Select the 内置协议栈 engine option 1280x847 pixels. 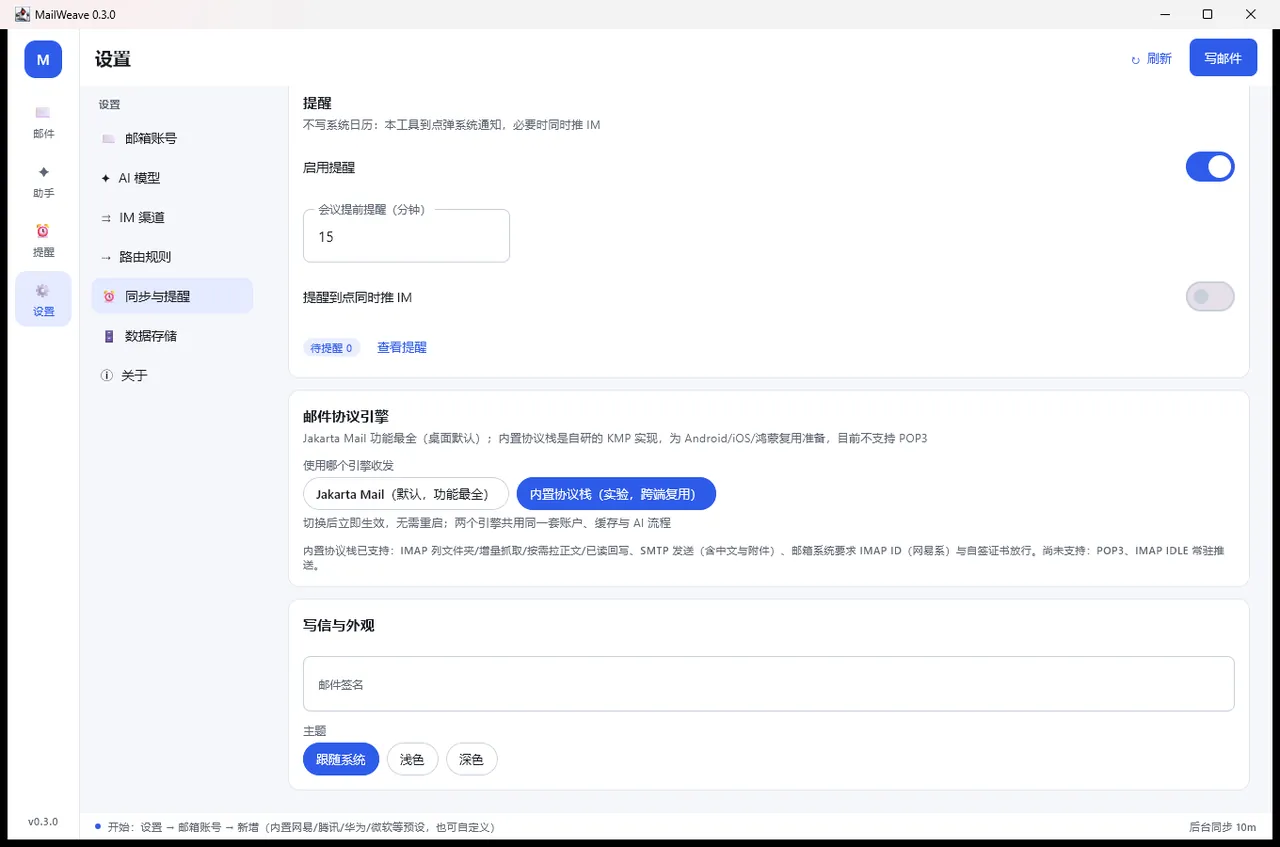pos(616,494)
